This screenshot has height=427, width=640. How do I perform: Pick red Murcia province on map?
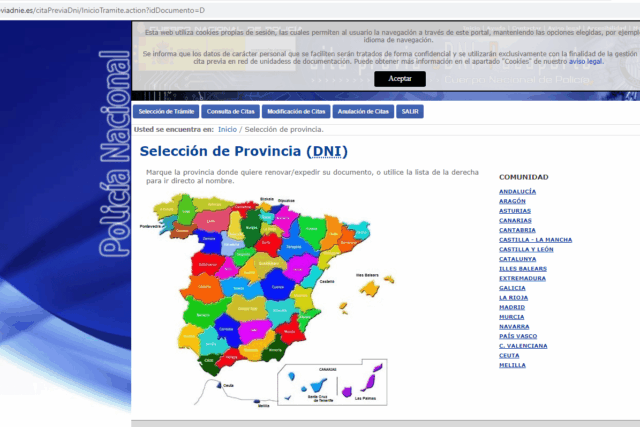(x=291, y=331)
